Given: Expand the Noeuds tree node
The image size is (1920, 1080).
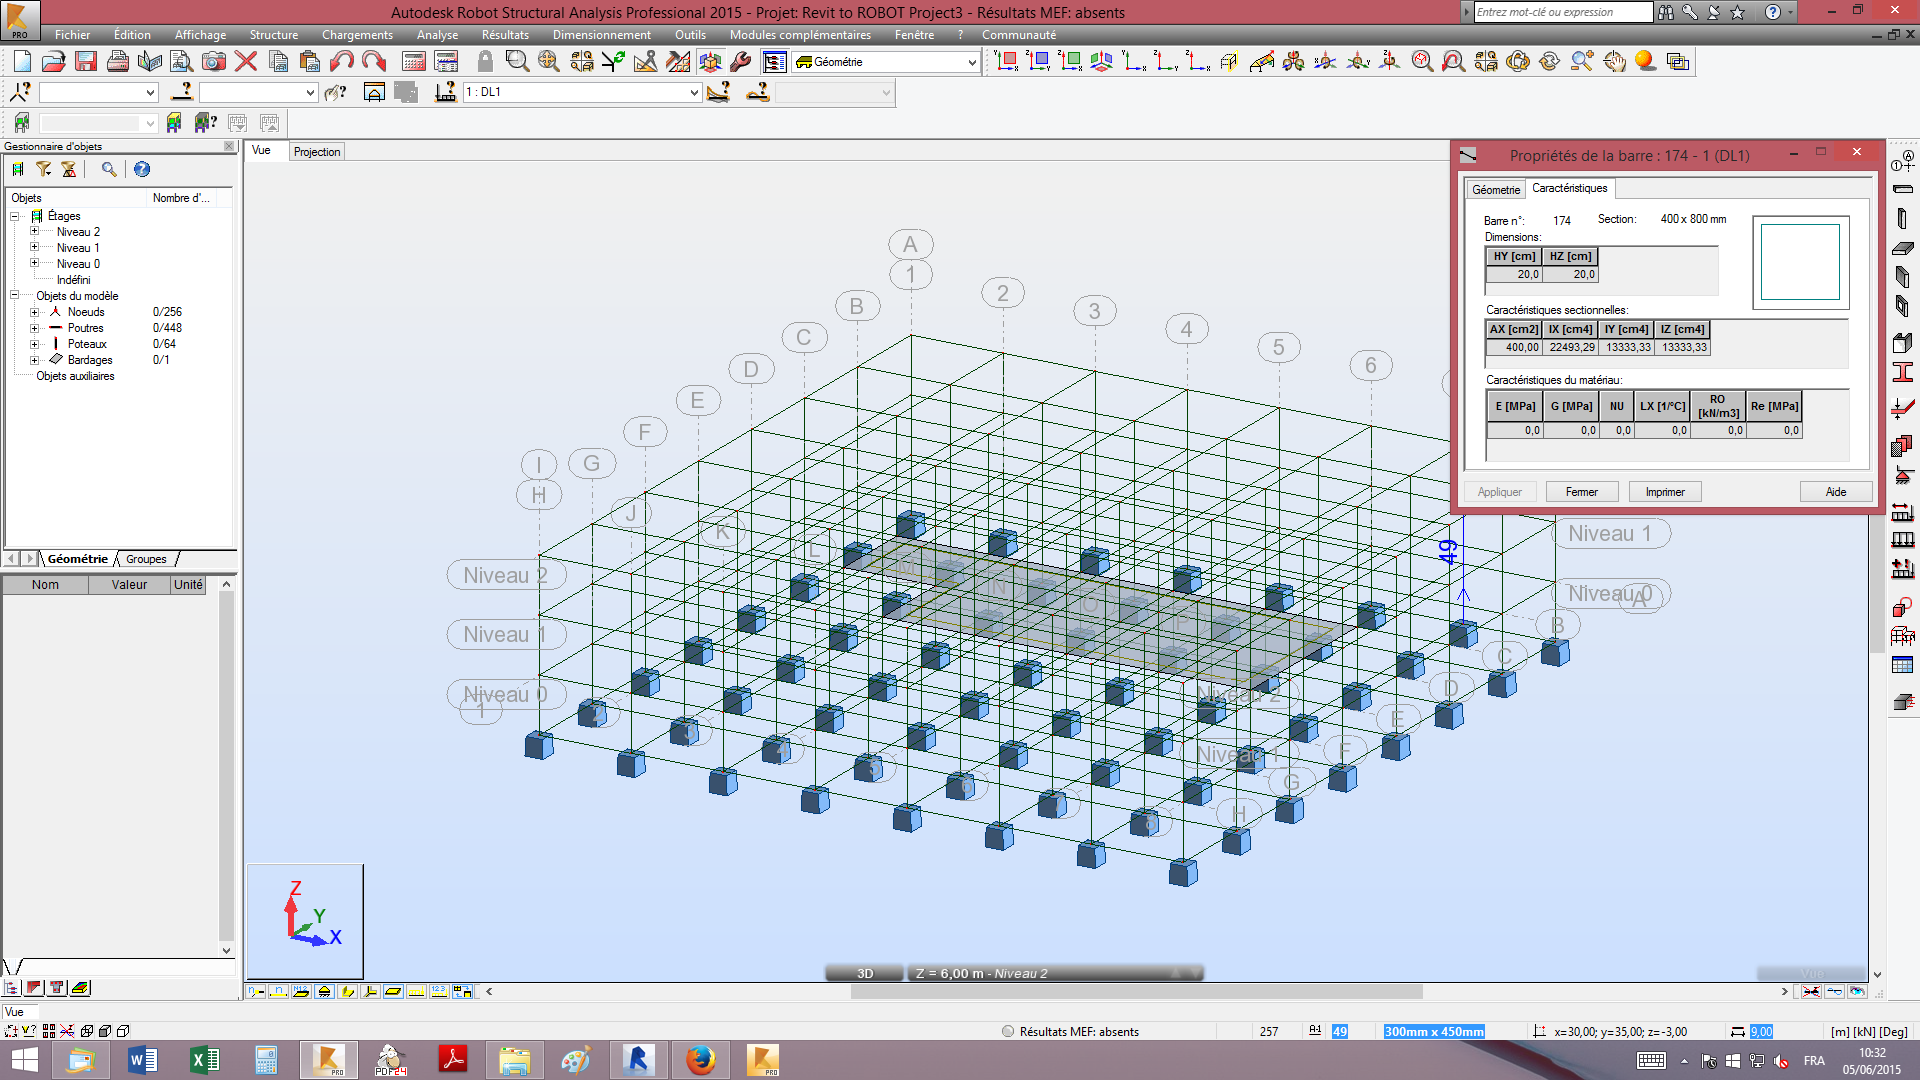Looking at the screenshot, I should point(34,312).
